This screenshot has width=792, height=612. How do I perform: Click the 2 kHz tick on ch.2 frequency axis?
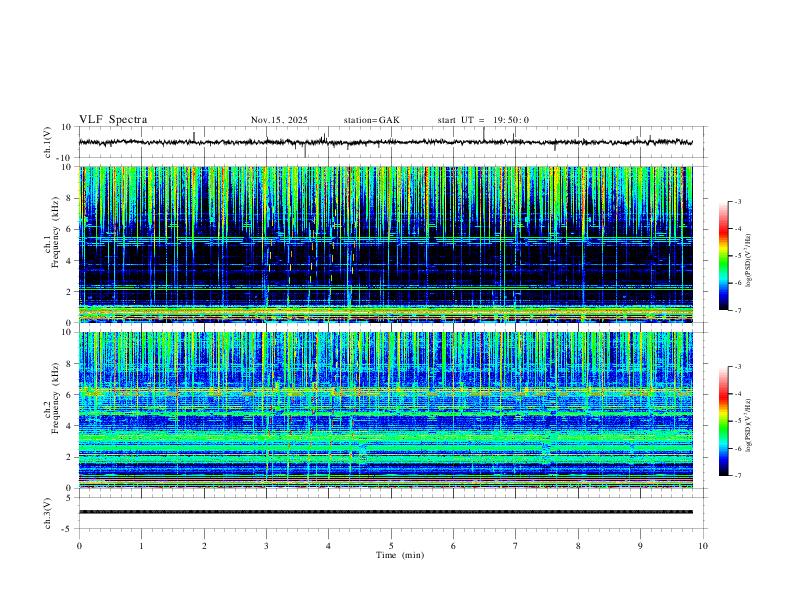[x=69, y=457]
